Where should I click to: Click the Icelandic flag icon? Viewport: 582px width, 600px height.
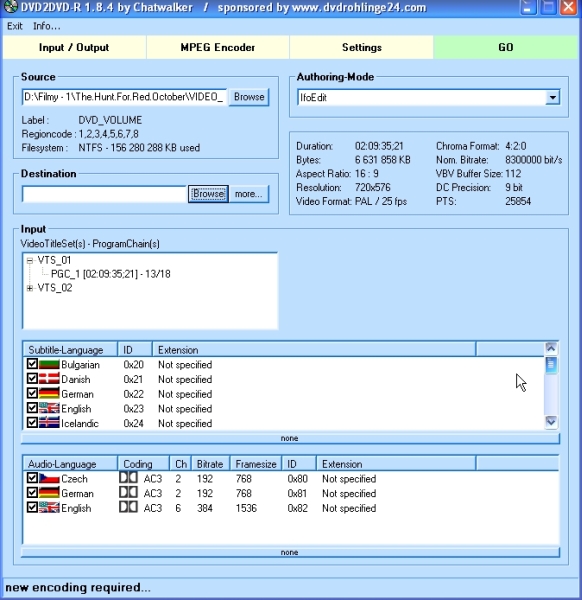[x=49, y=423]
